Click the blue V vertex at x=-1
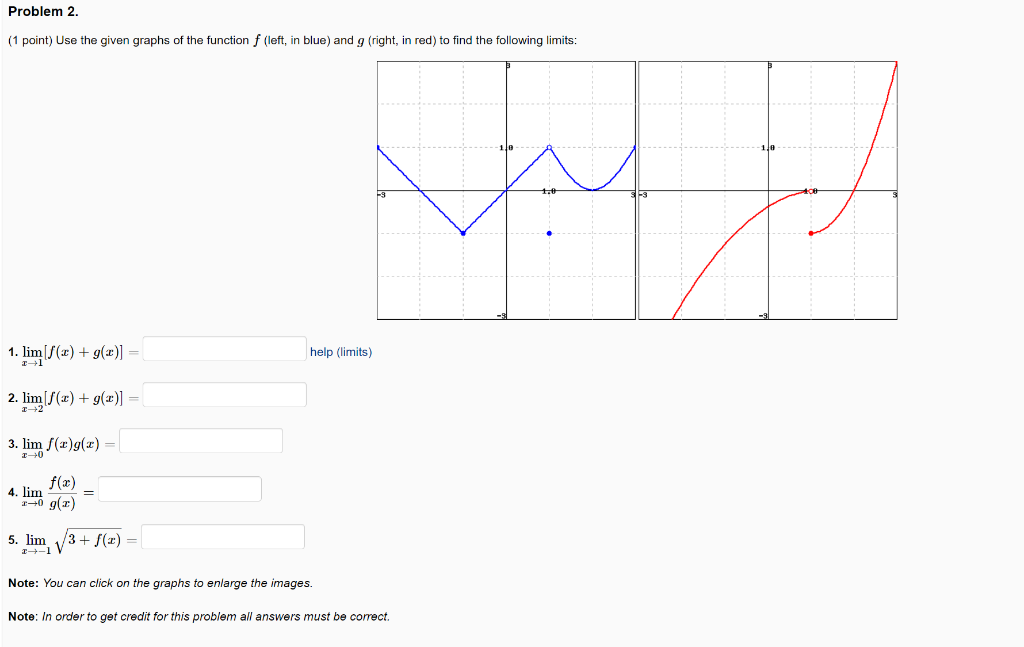The height and width of the screenshot is (647, 1024). tap(463, 233)
